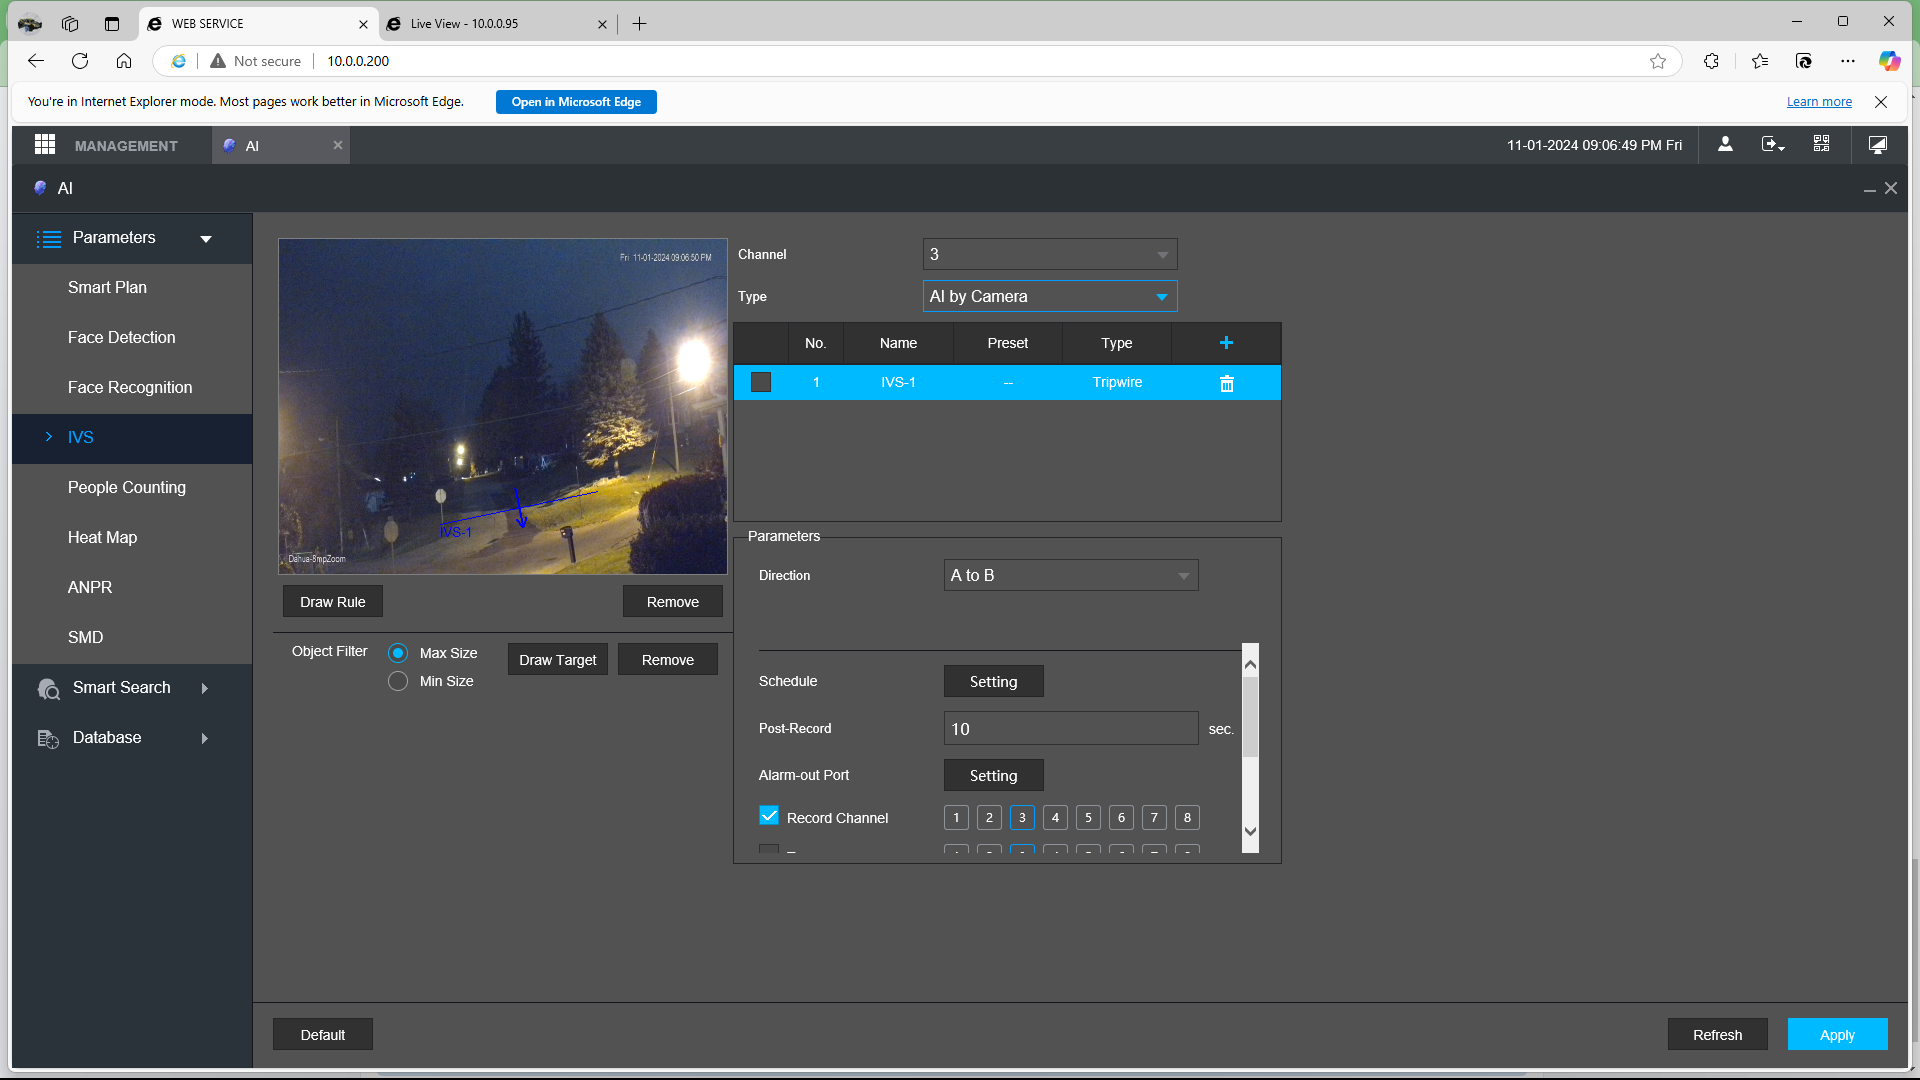Click the Default button
This screenshot has width=1920, height=1080.
tap(323, 1035)
